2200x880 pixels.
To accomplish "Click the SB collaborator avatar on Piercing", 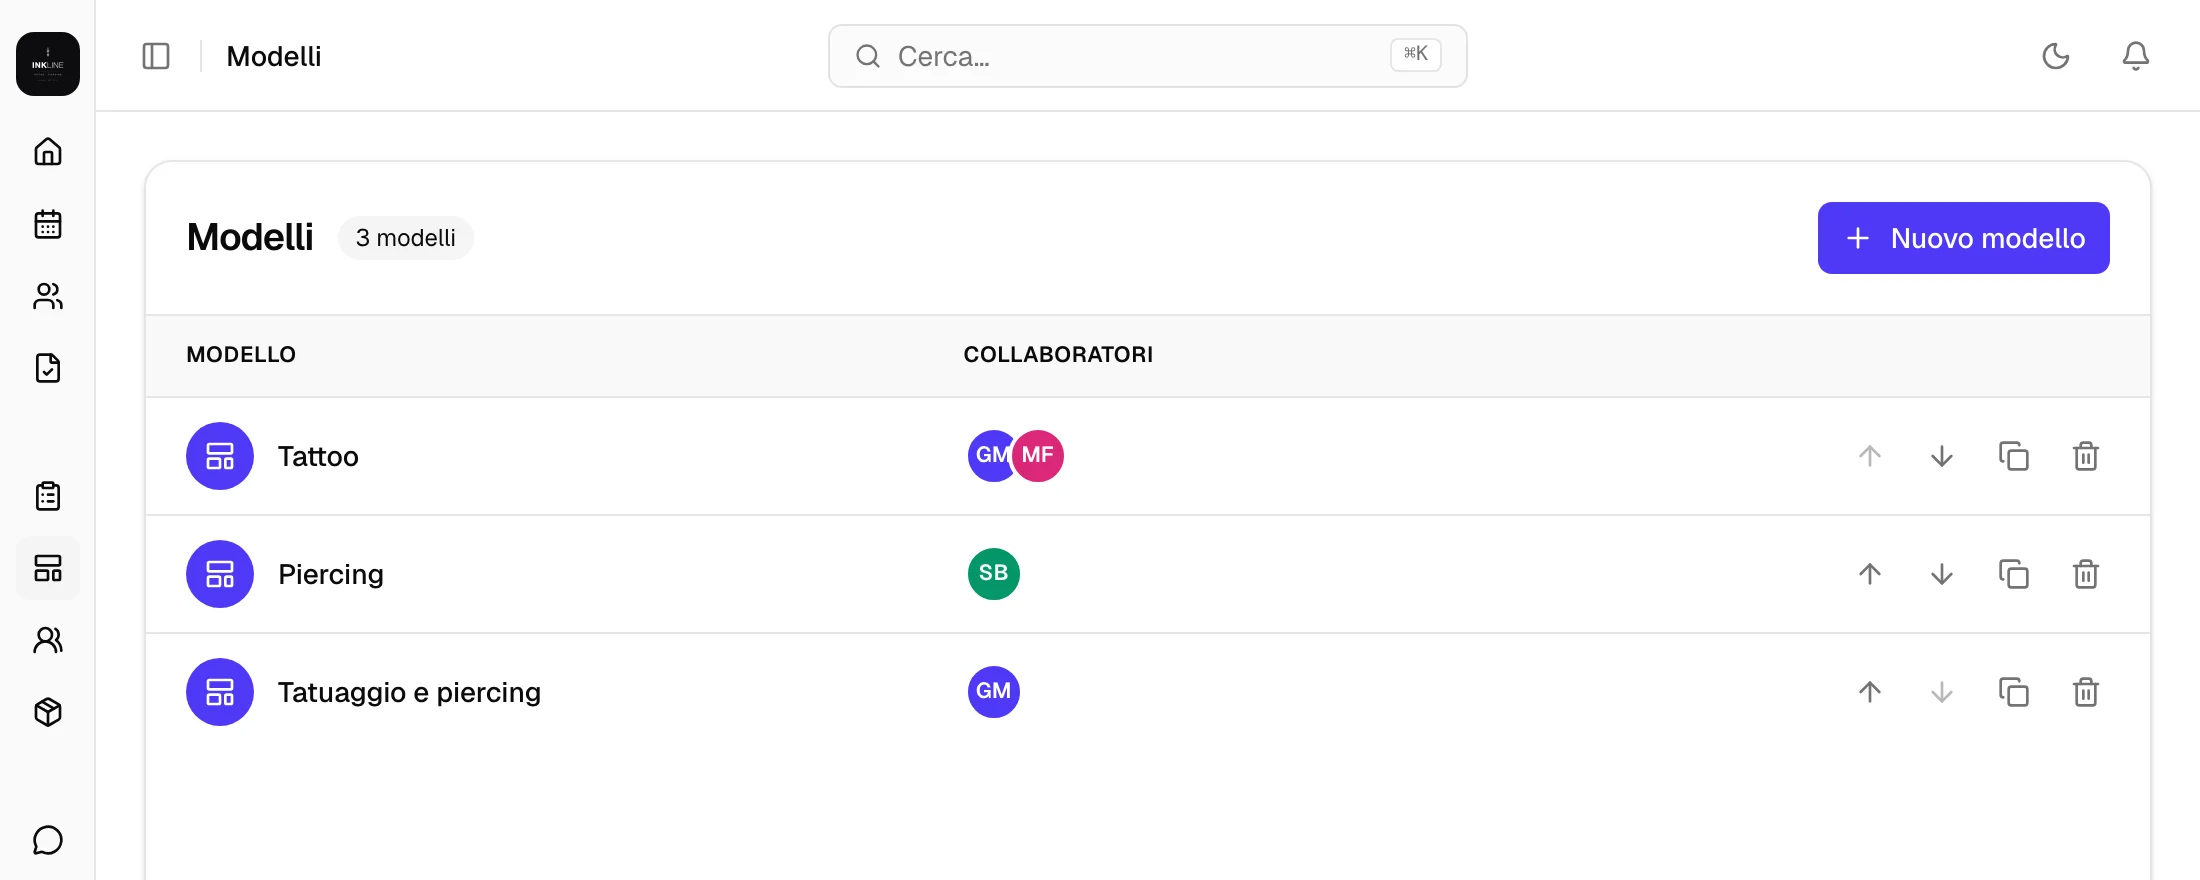I will point(994,574).
